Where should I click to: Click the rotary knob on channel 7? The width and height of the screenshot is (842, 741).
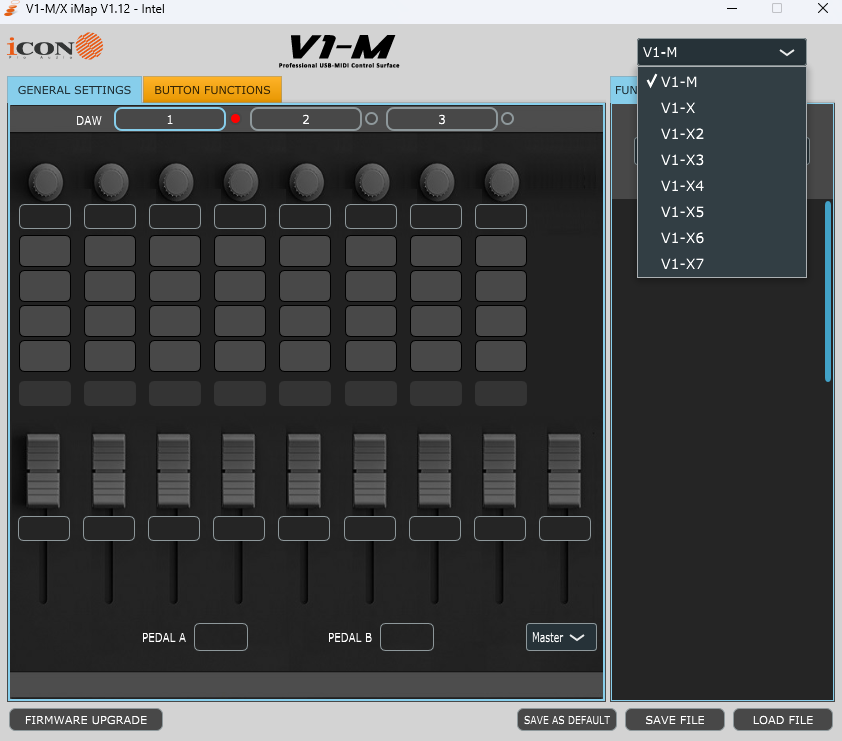click(x=437, y=181)
